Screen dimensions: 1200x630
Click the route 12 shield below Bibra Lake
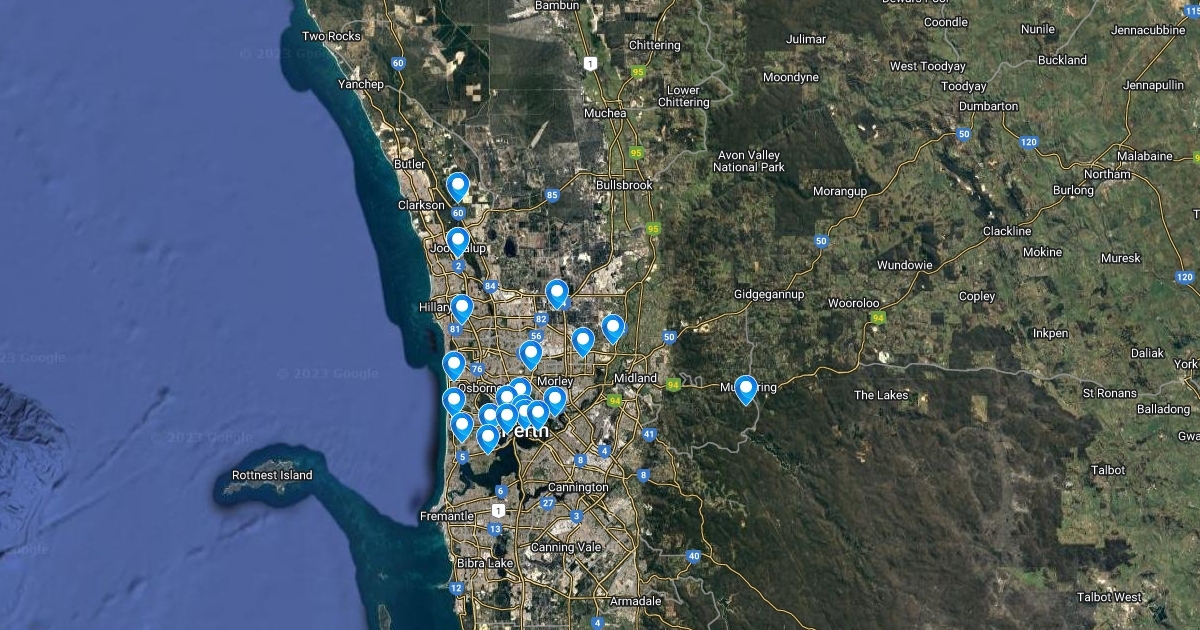pos(456,588)
